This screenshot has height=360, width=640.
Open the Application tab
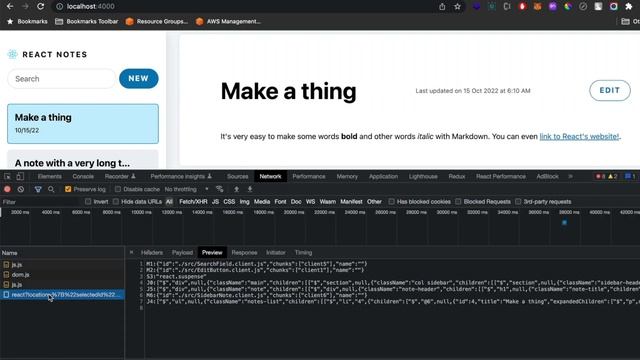383,176
